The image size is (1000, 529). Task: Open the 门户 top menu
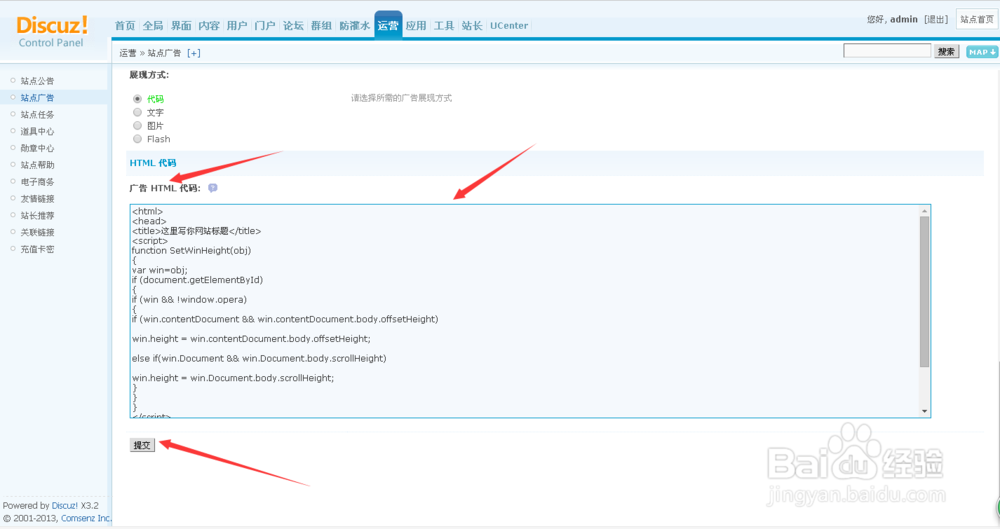pyautogui.click(x=265, y=26)
